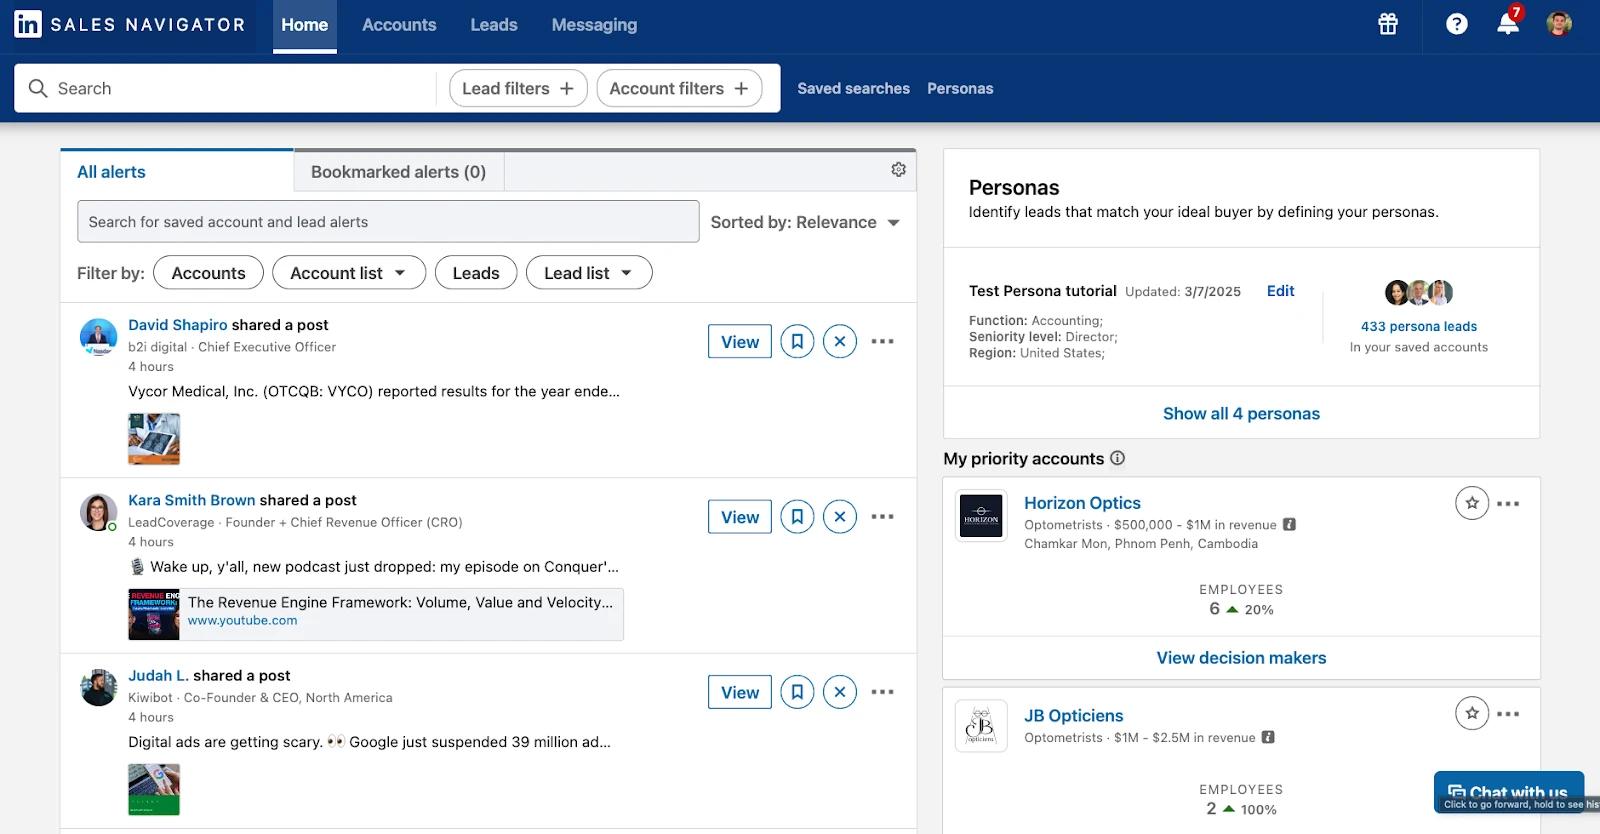Image resolution: width=1600 pixels, height=834 pixels.
Task: Open Judah L.'s profile photo
Action: click(99, 688)
